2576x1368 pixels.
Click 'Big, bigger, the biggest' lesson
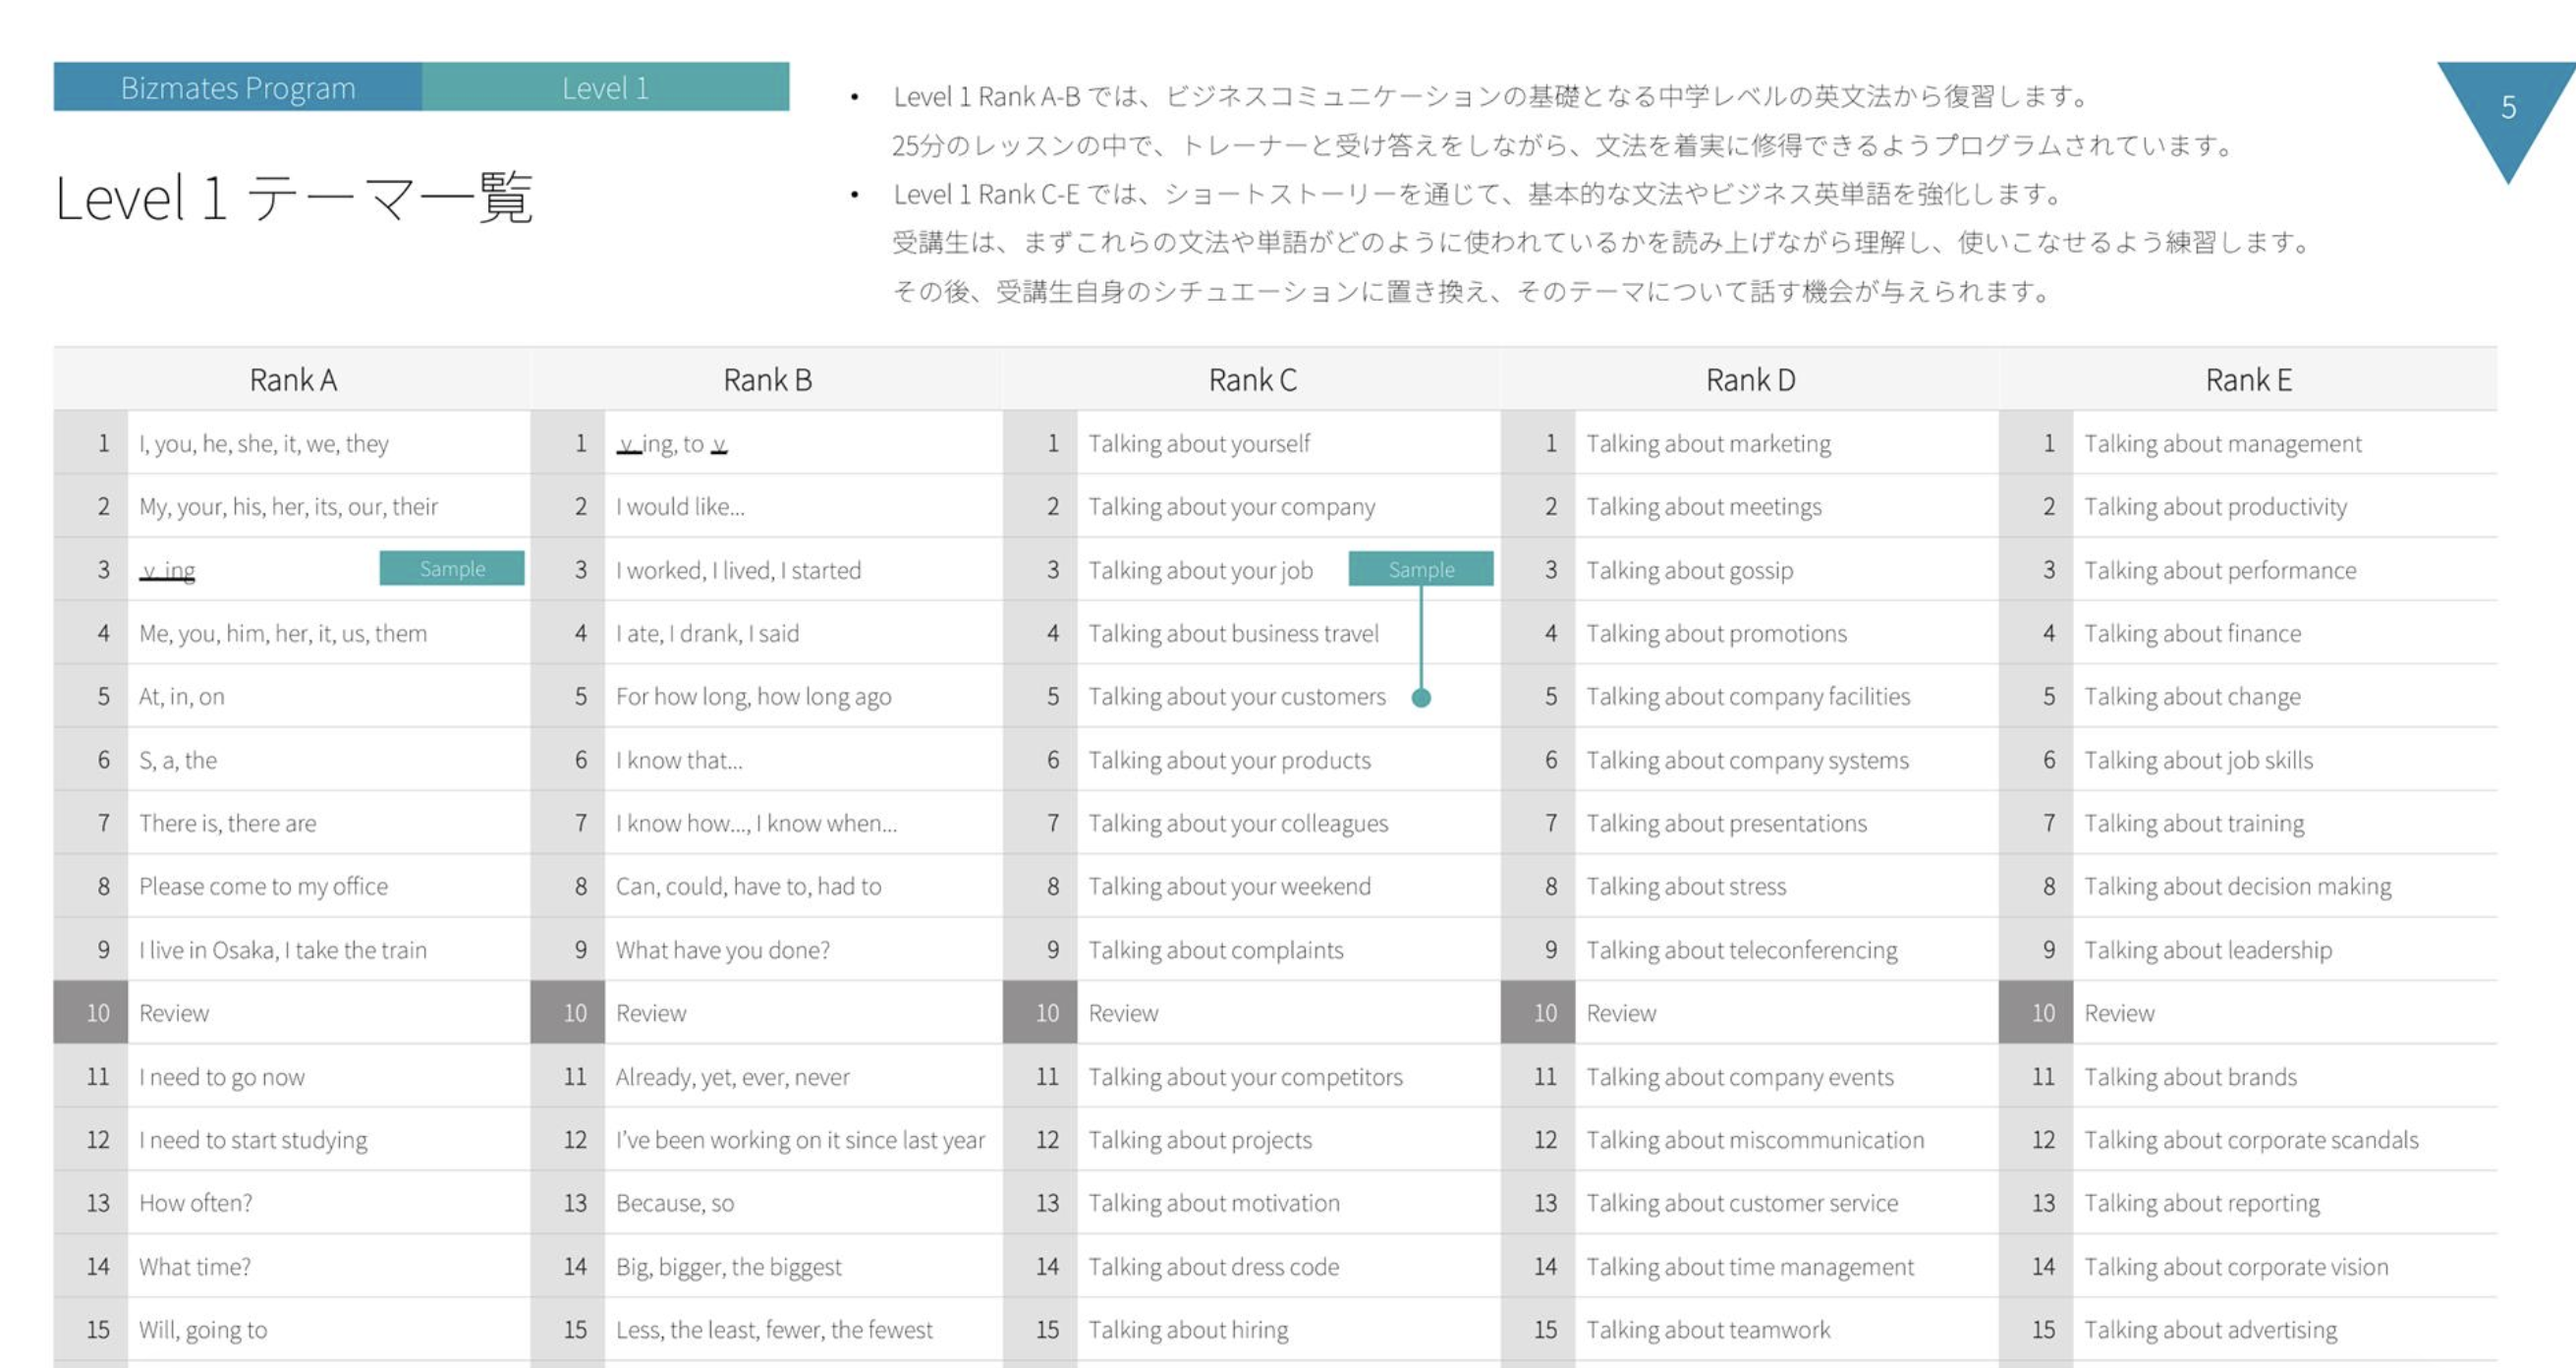[728, 1266]
